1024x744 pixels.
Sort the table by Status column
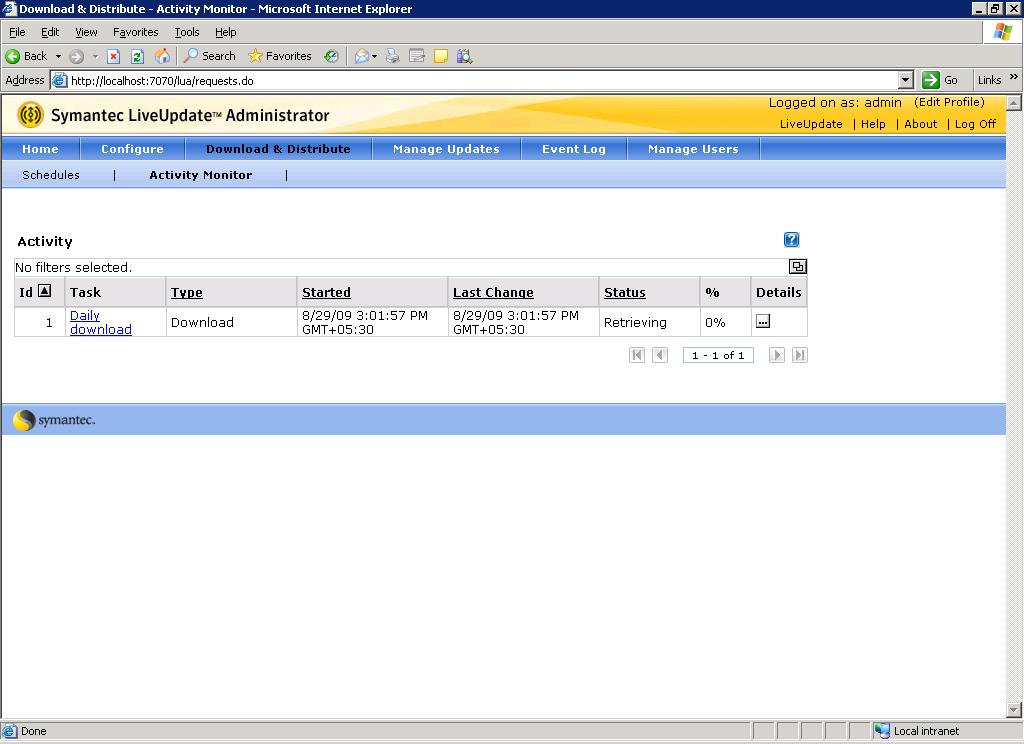coord(624,293)
